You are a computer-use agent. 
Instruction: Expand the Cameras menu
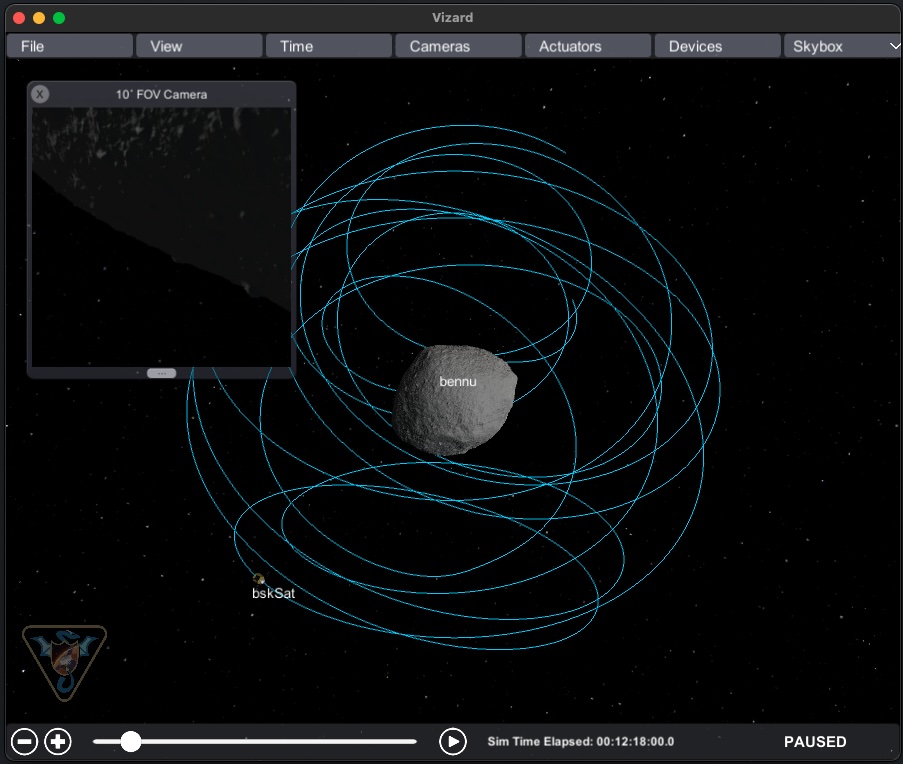tap(458, 46)
